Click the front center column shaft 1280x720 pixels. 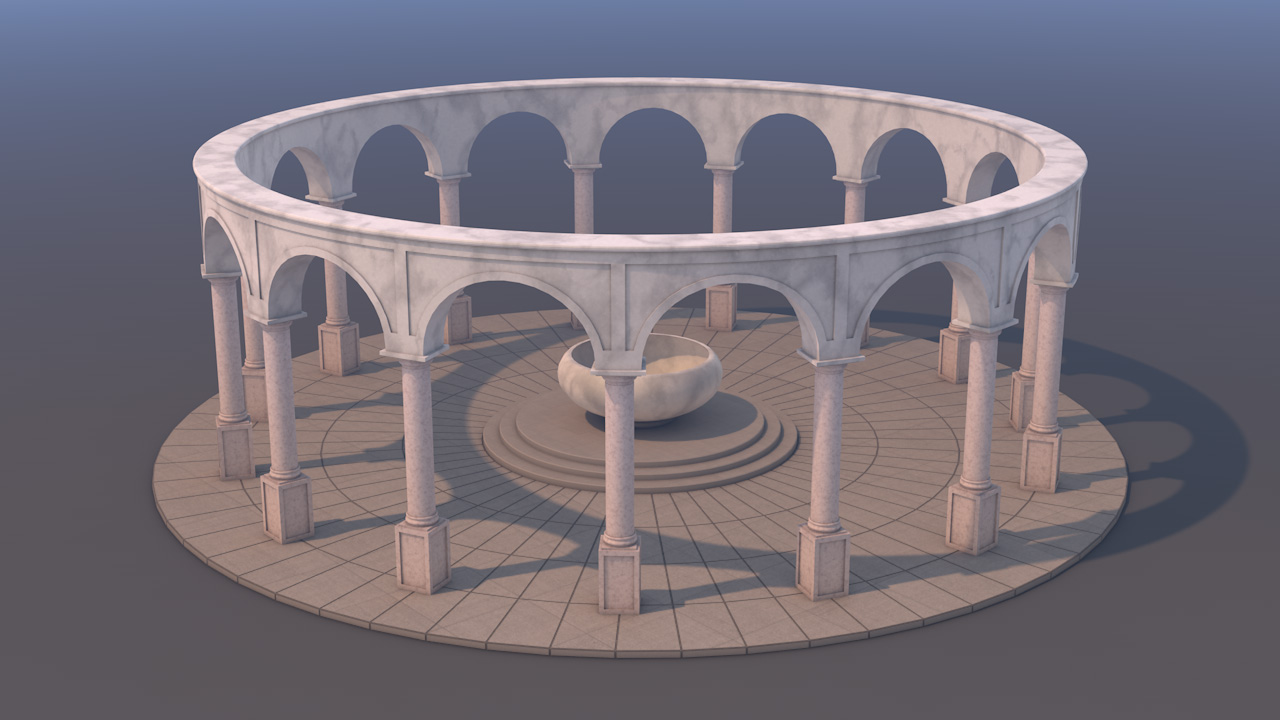[x=619, y=460]
